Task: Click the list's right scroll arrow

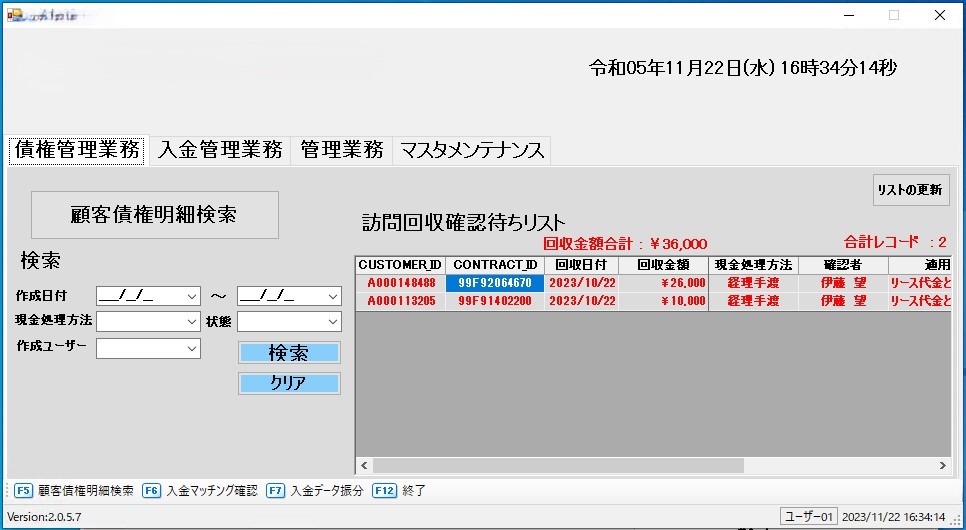Action: pos(943,465)
